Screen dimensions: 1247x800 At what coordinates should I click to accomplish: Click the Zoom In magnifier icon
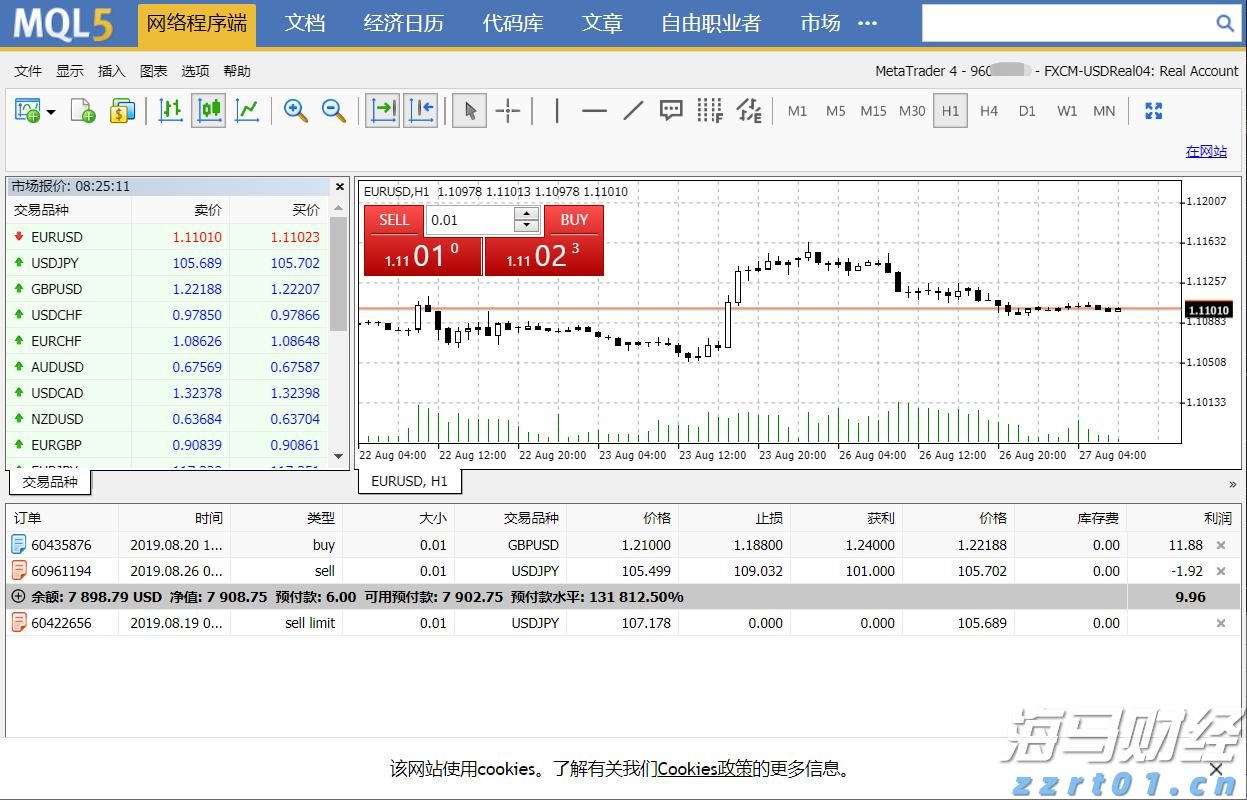pyautogui.click(x=294, y=110)
